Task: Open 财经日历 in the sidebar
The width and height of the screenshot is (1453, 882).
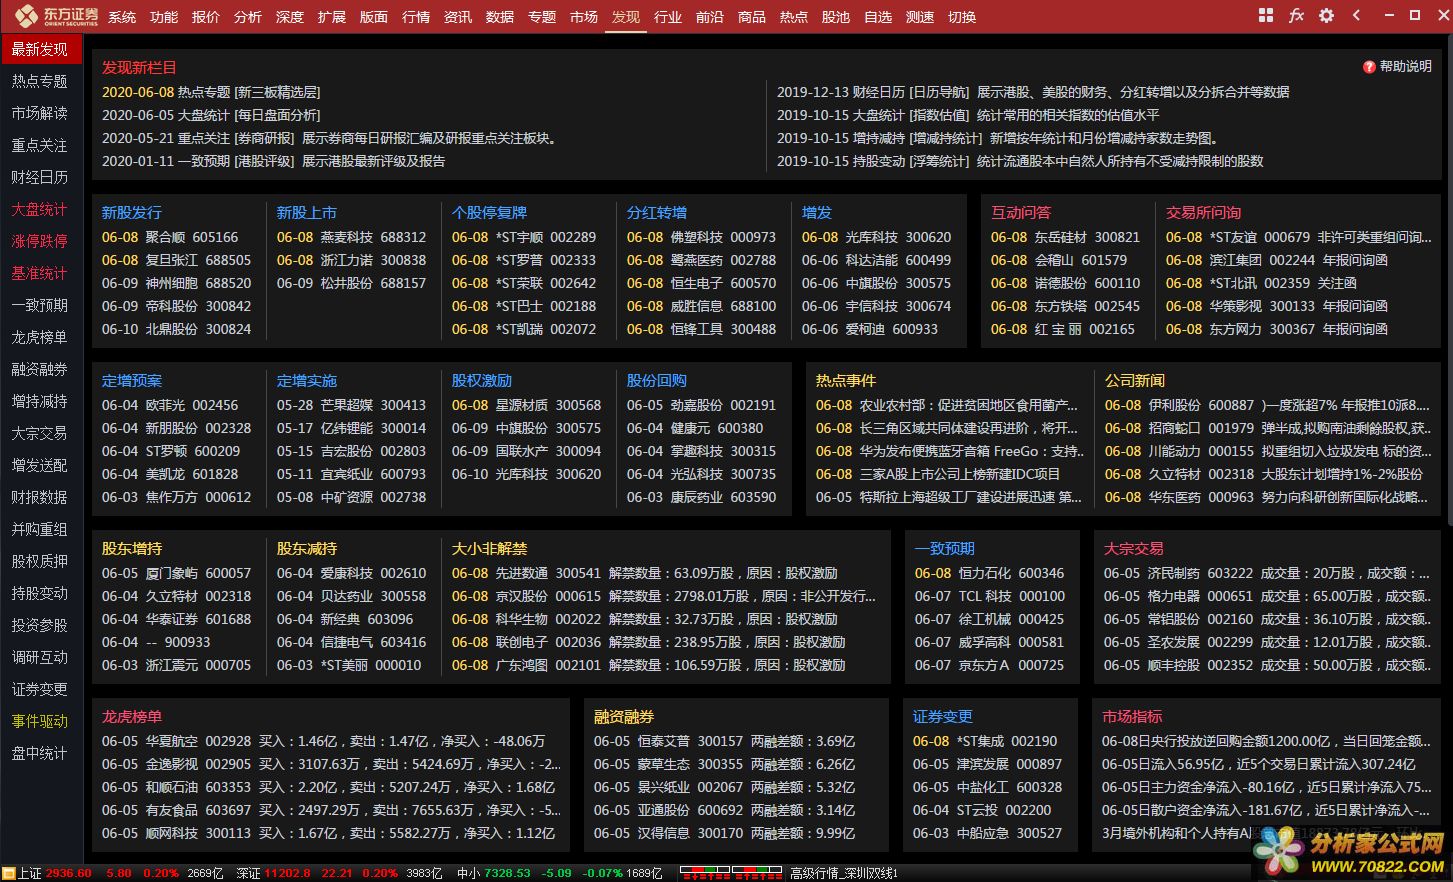Action: [40, 177]
